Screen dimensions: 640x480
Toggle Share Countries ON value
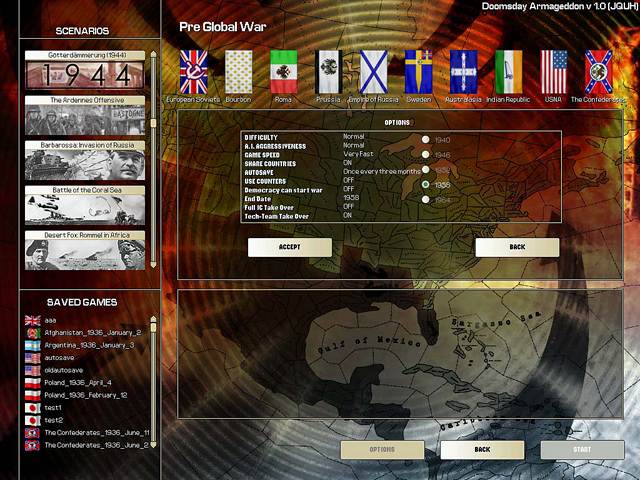[348, 163]
